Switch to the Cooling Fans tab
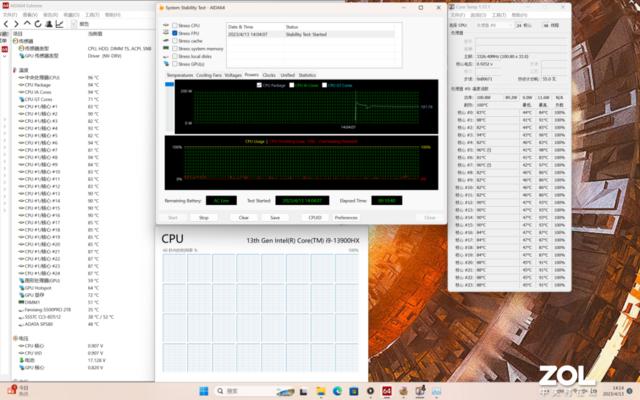This screenshot has width=640, height=400. [209, 75]
